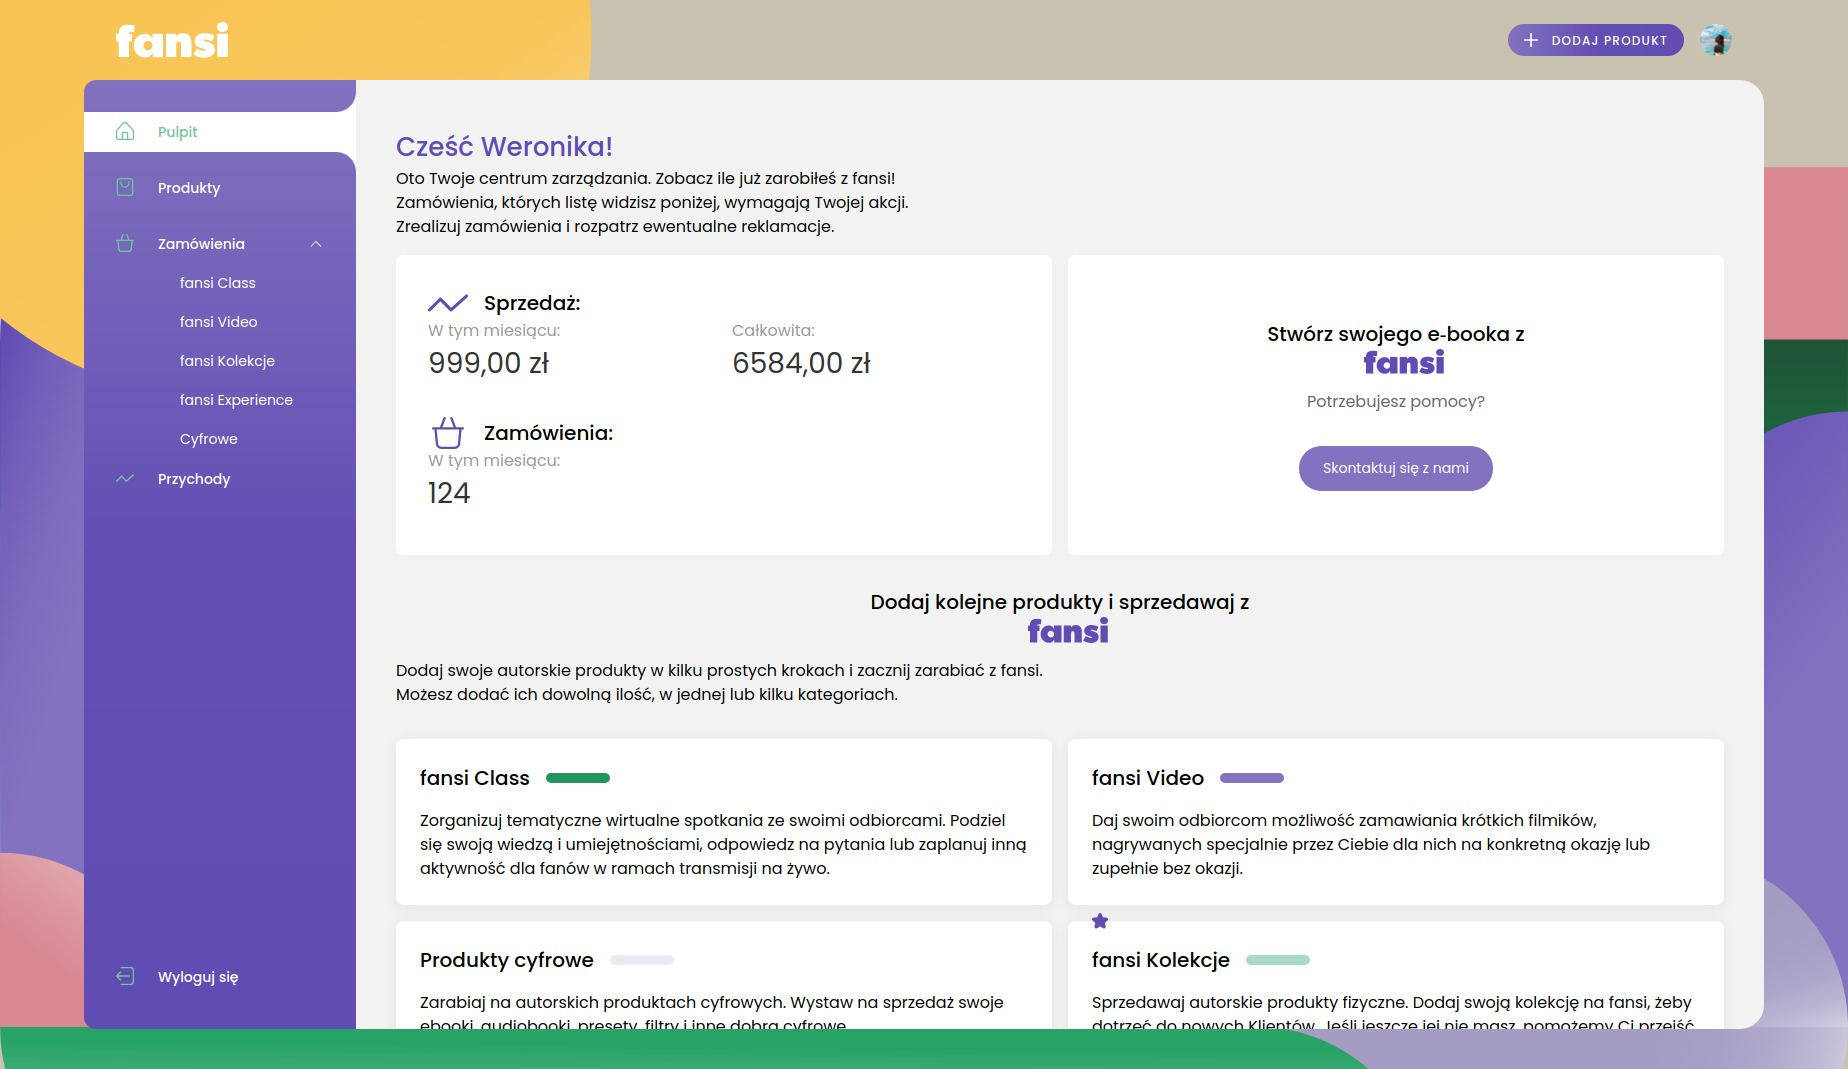Click the monthly orders count 124
Screen dimensions: 1848x1069
tap(449, 493)
